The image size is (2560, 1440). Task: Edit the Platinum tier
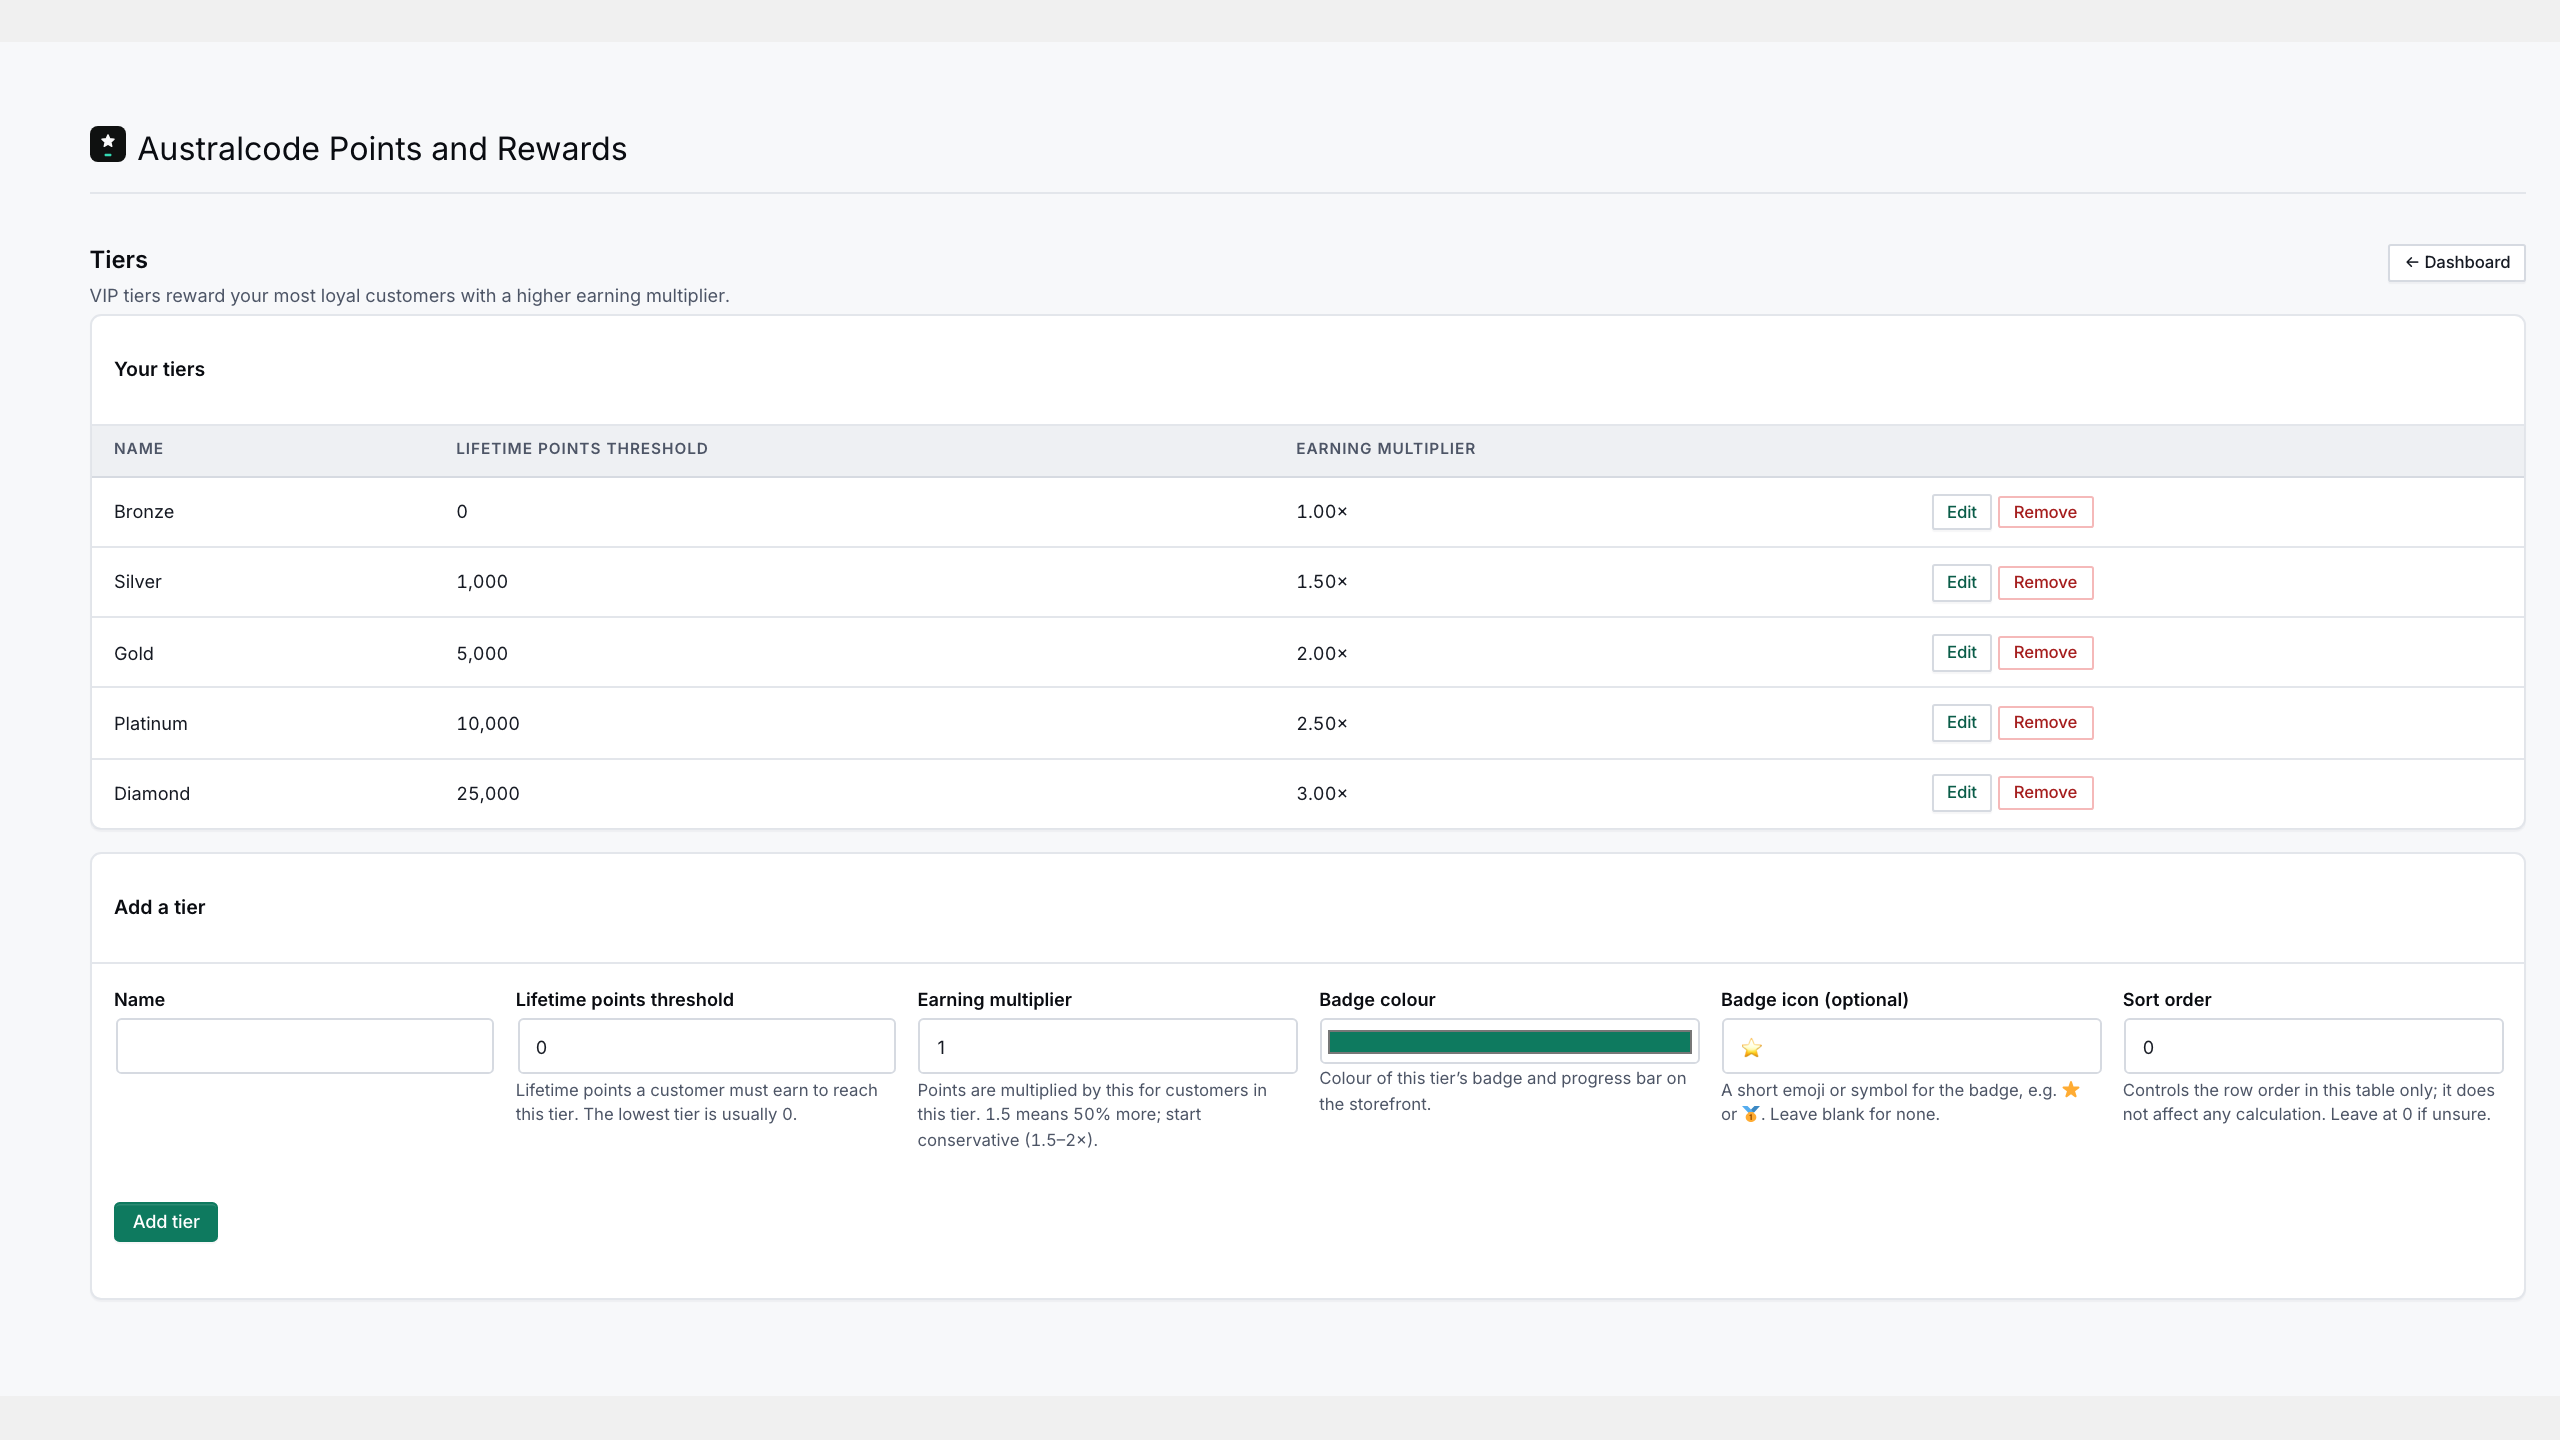pos(1961,722)
